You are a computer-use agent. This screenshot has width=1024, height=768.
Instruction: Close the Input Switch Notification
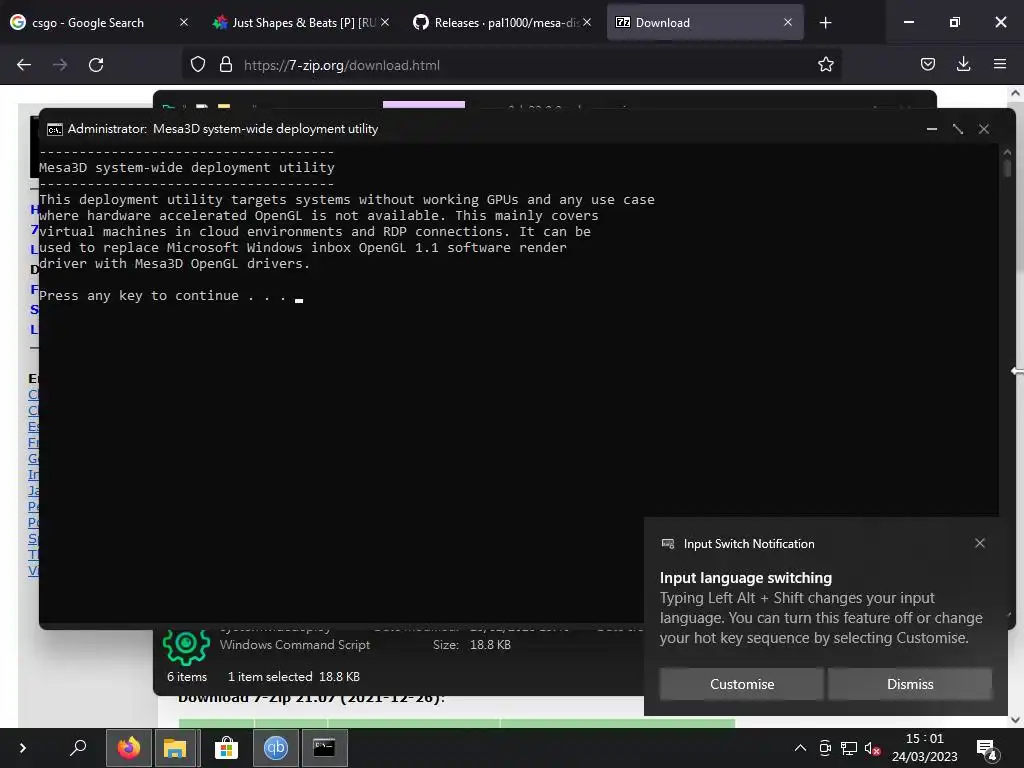pos(980,543)
